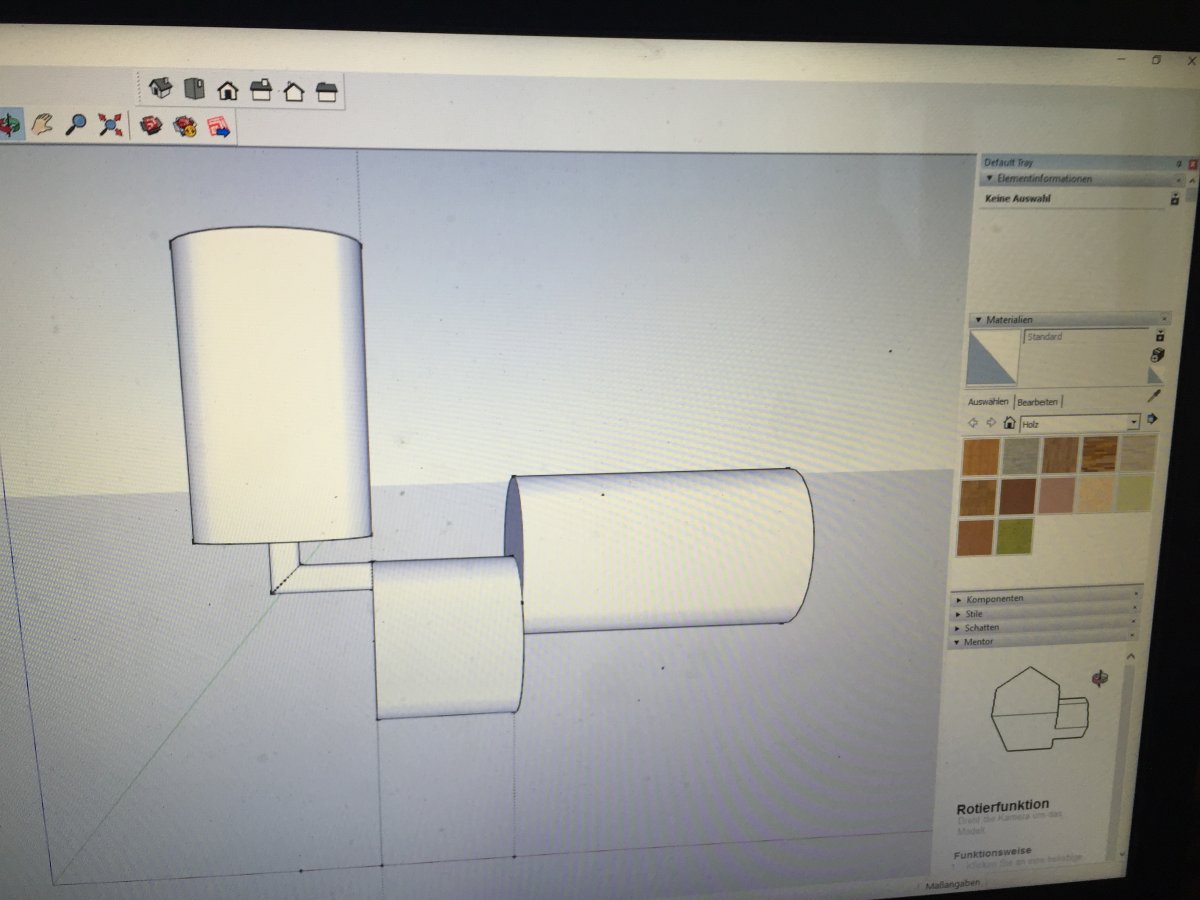Switch to Top view
Image resolution: width=1200 pixels, height=900 pixels.
coord(194,89)
